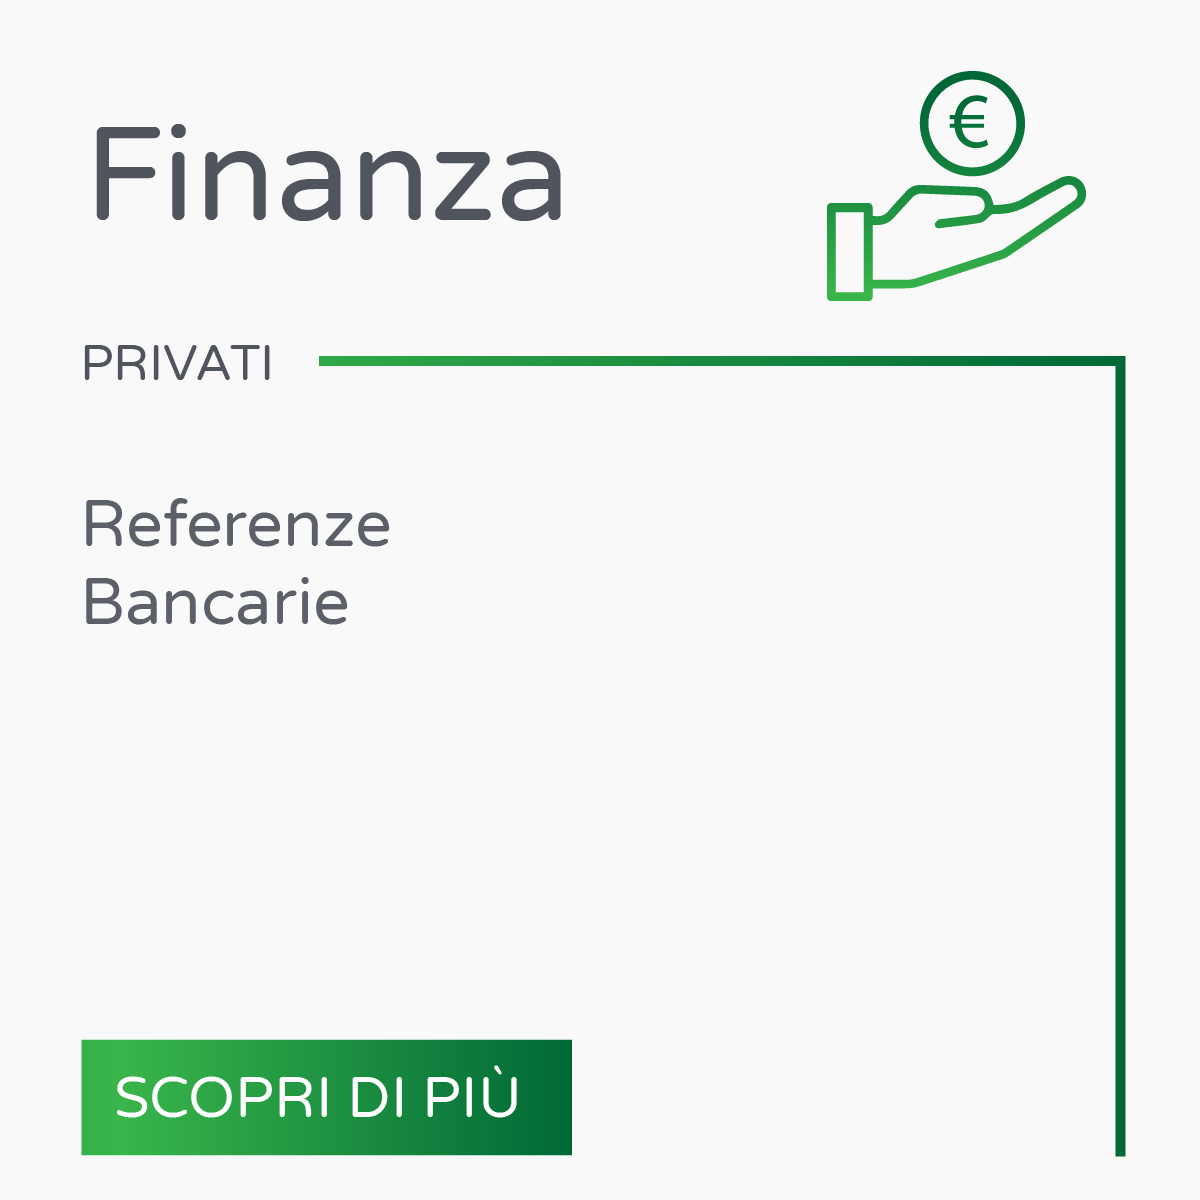Viewport: 1200px width, 1200px height.
Task: Open the PRIVATI category label
Action: coord(177,363)
